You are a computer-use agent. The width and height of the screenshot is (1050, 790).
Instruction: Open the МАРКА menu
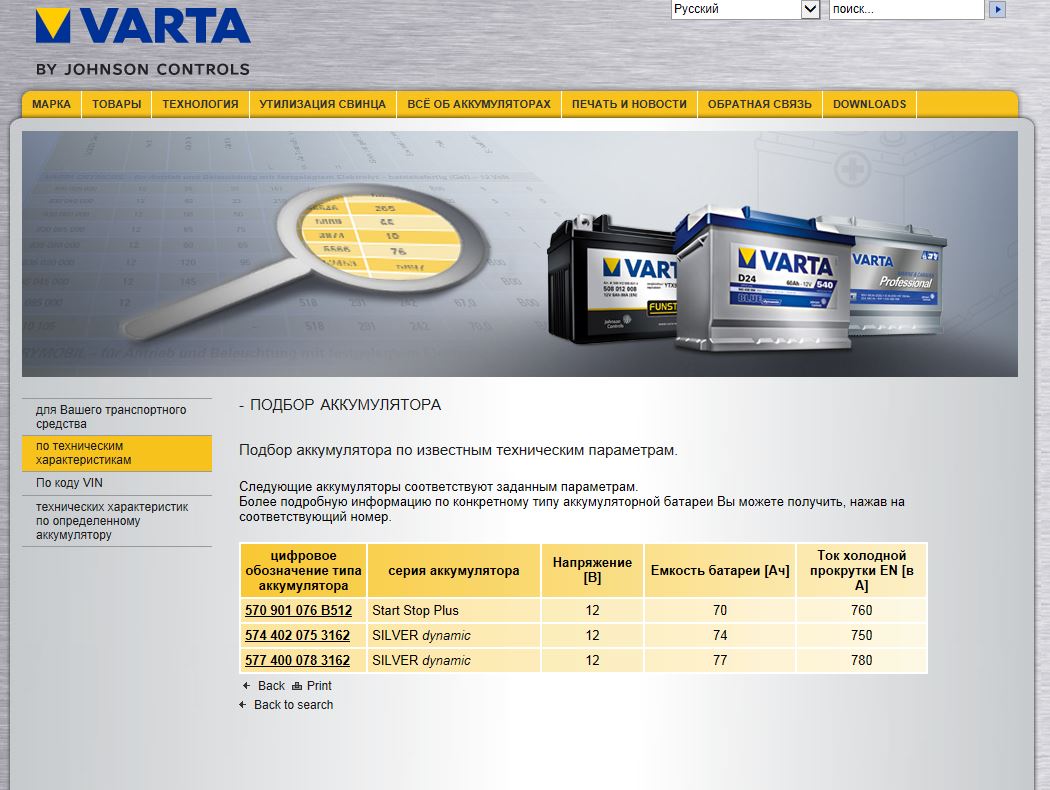[52, 104]
